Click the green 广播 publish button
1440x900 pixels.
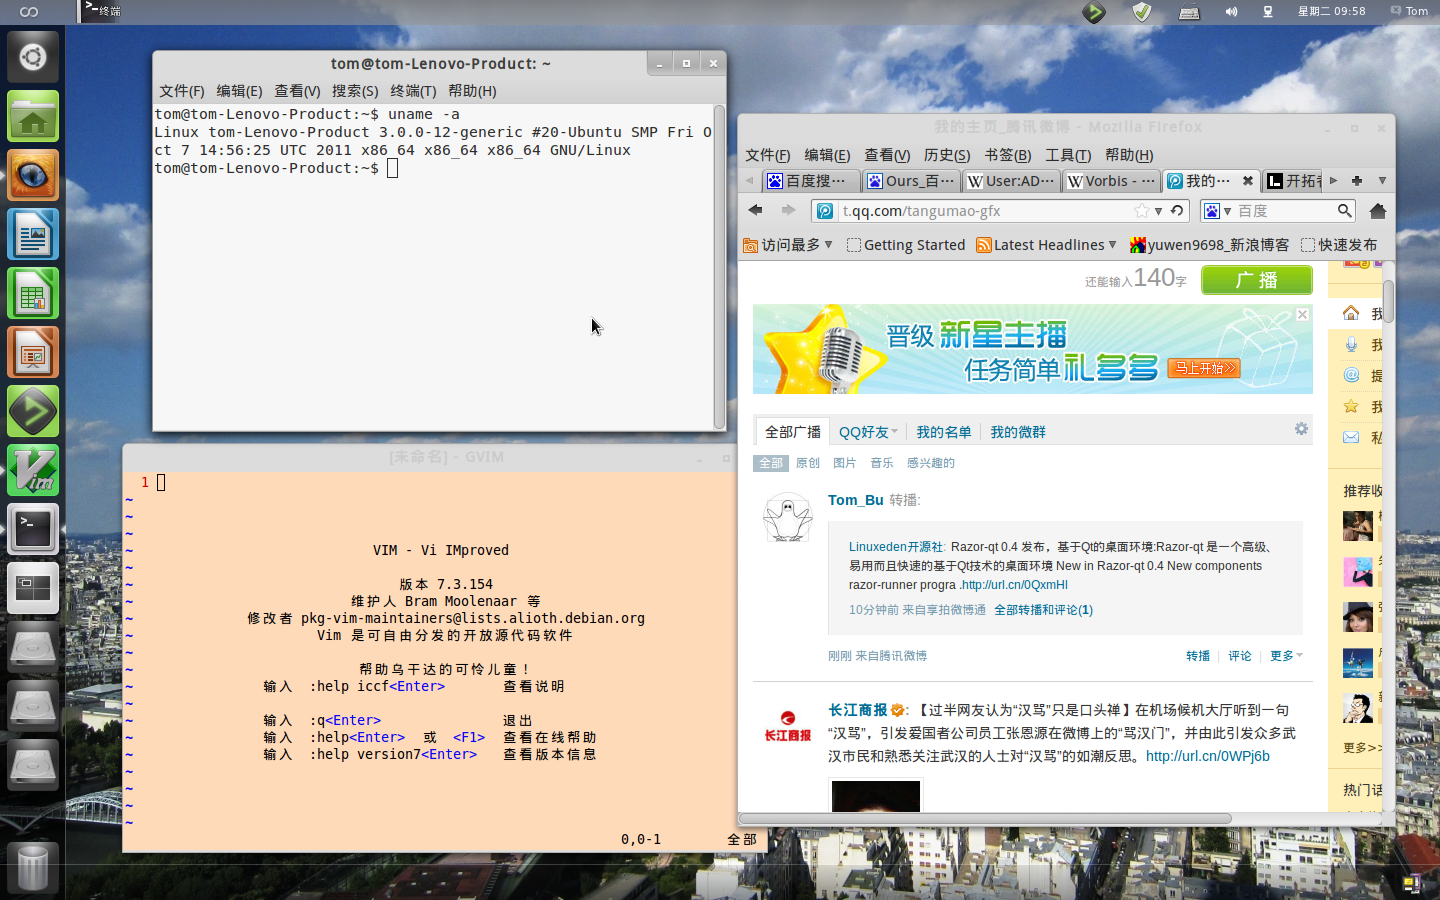coord(1257,280)
